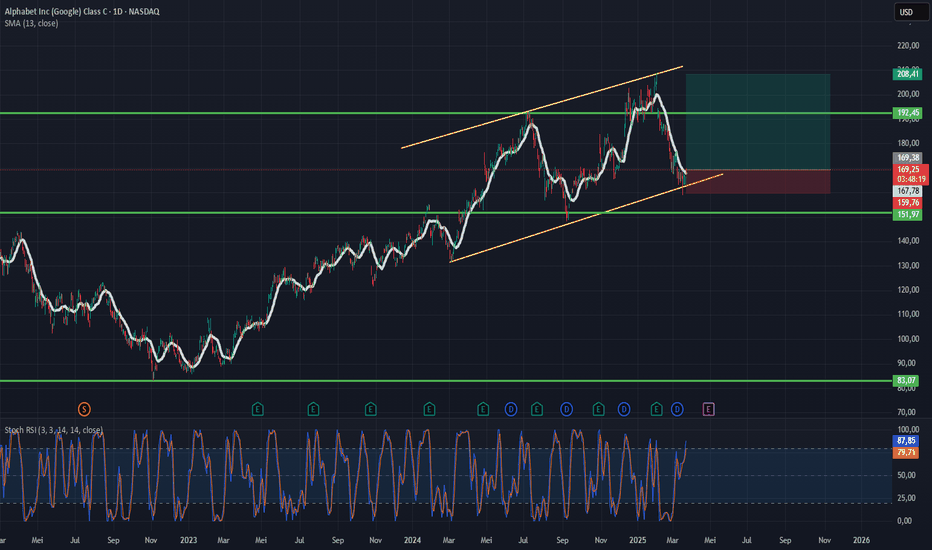Select the green profit zone of long position
Viewport: 932px width, 550px height.
758,122
